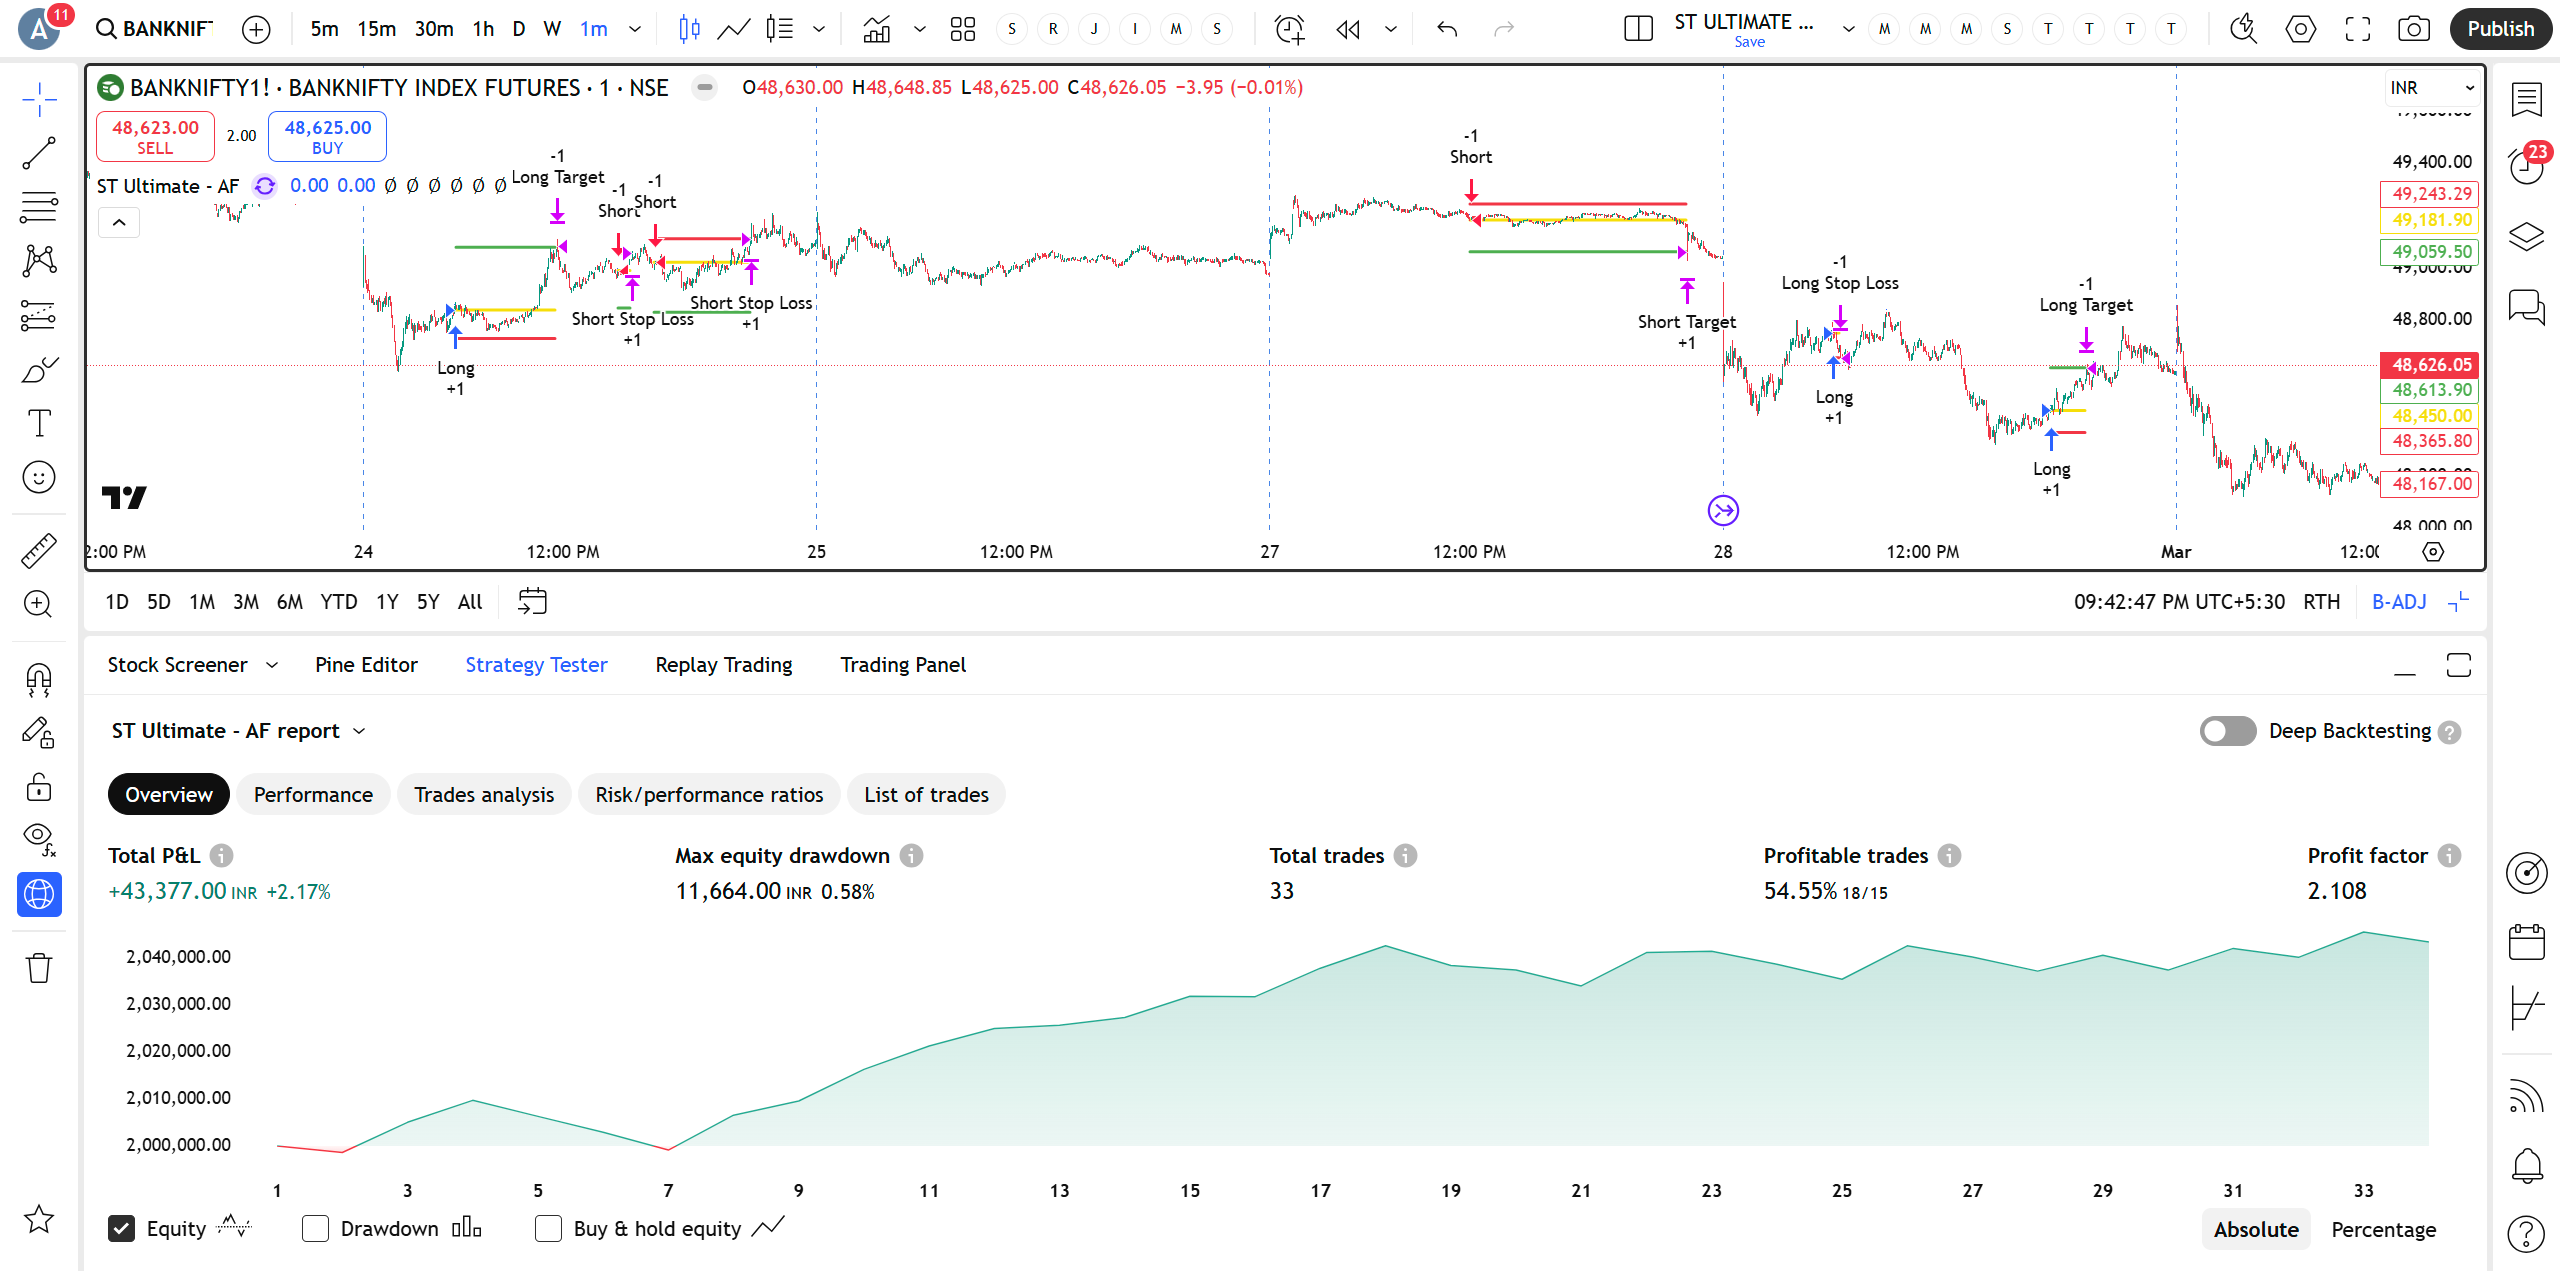Screen dimensions: 2560x1271
Task: Open the economic calendar panel
Action: click(x=2527, y=942)
